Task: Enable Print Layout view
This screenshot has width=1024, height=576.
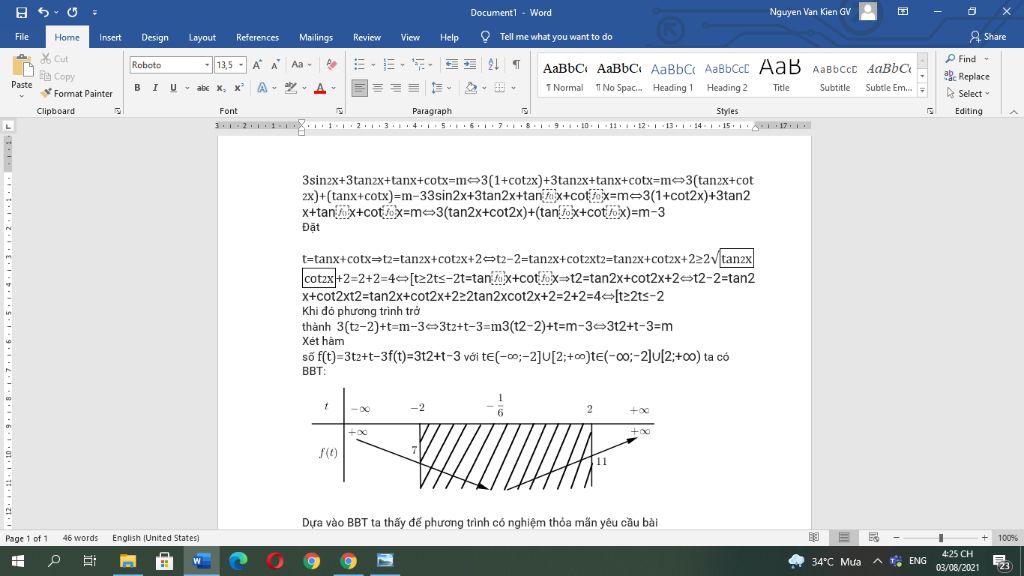Action: coord(844,537)
